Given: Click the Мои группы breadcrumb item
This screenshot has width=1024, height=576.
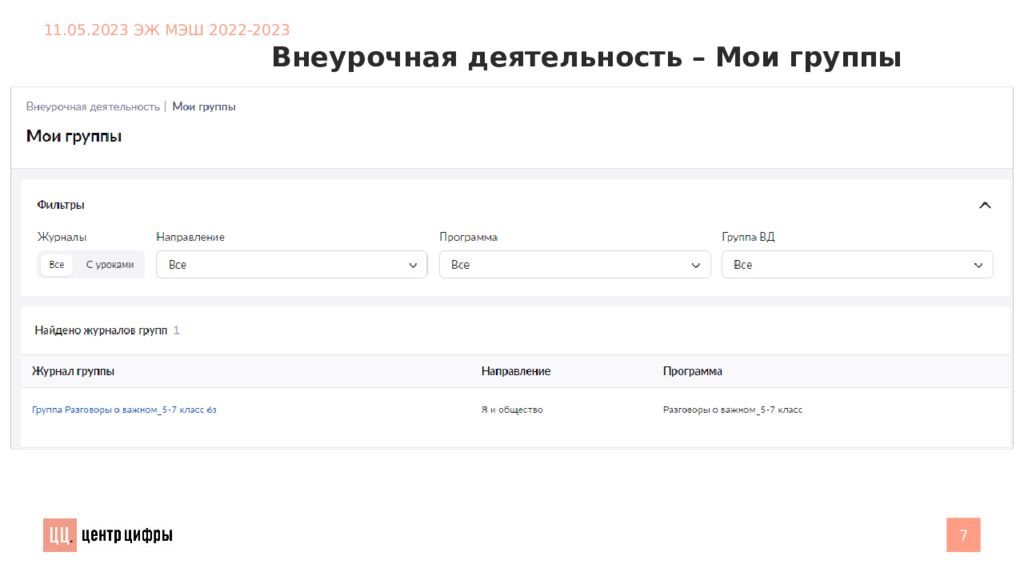Looking at the screenshot, I should coord(204,106).
